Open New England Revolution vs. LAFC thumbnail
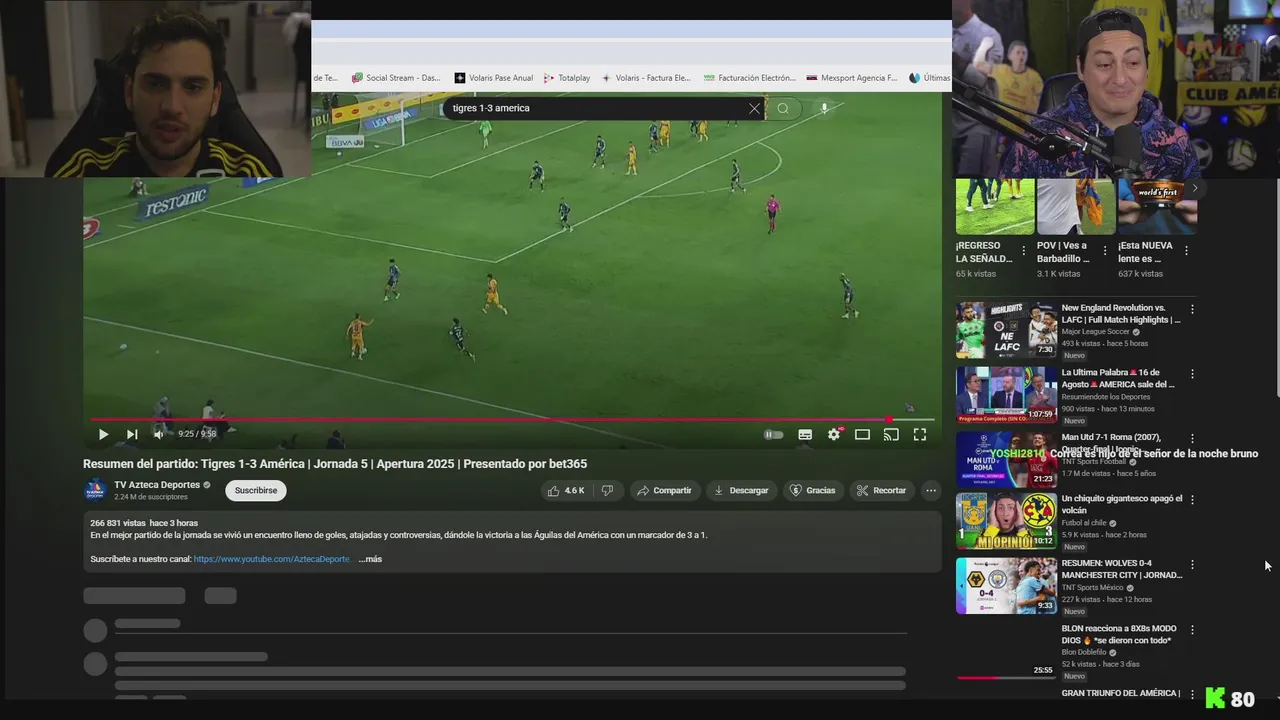Viewport: 1280px width, 720px height. tap(1006, 330)
